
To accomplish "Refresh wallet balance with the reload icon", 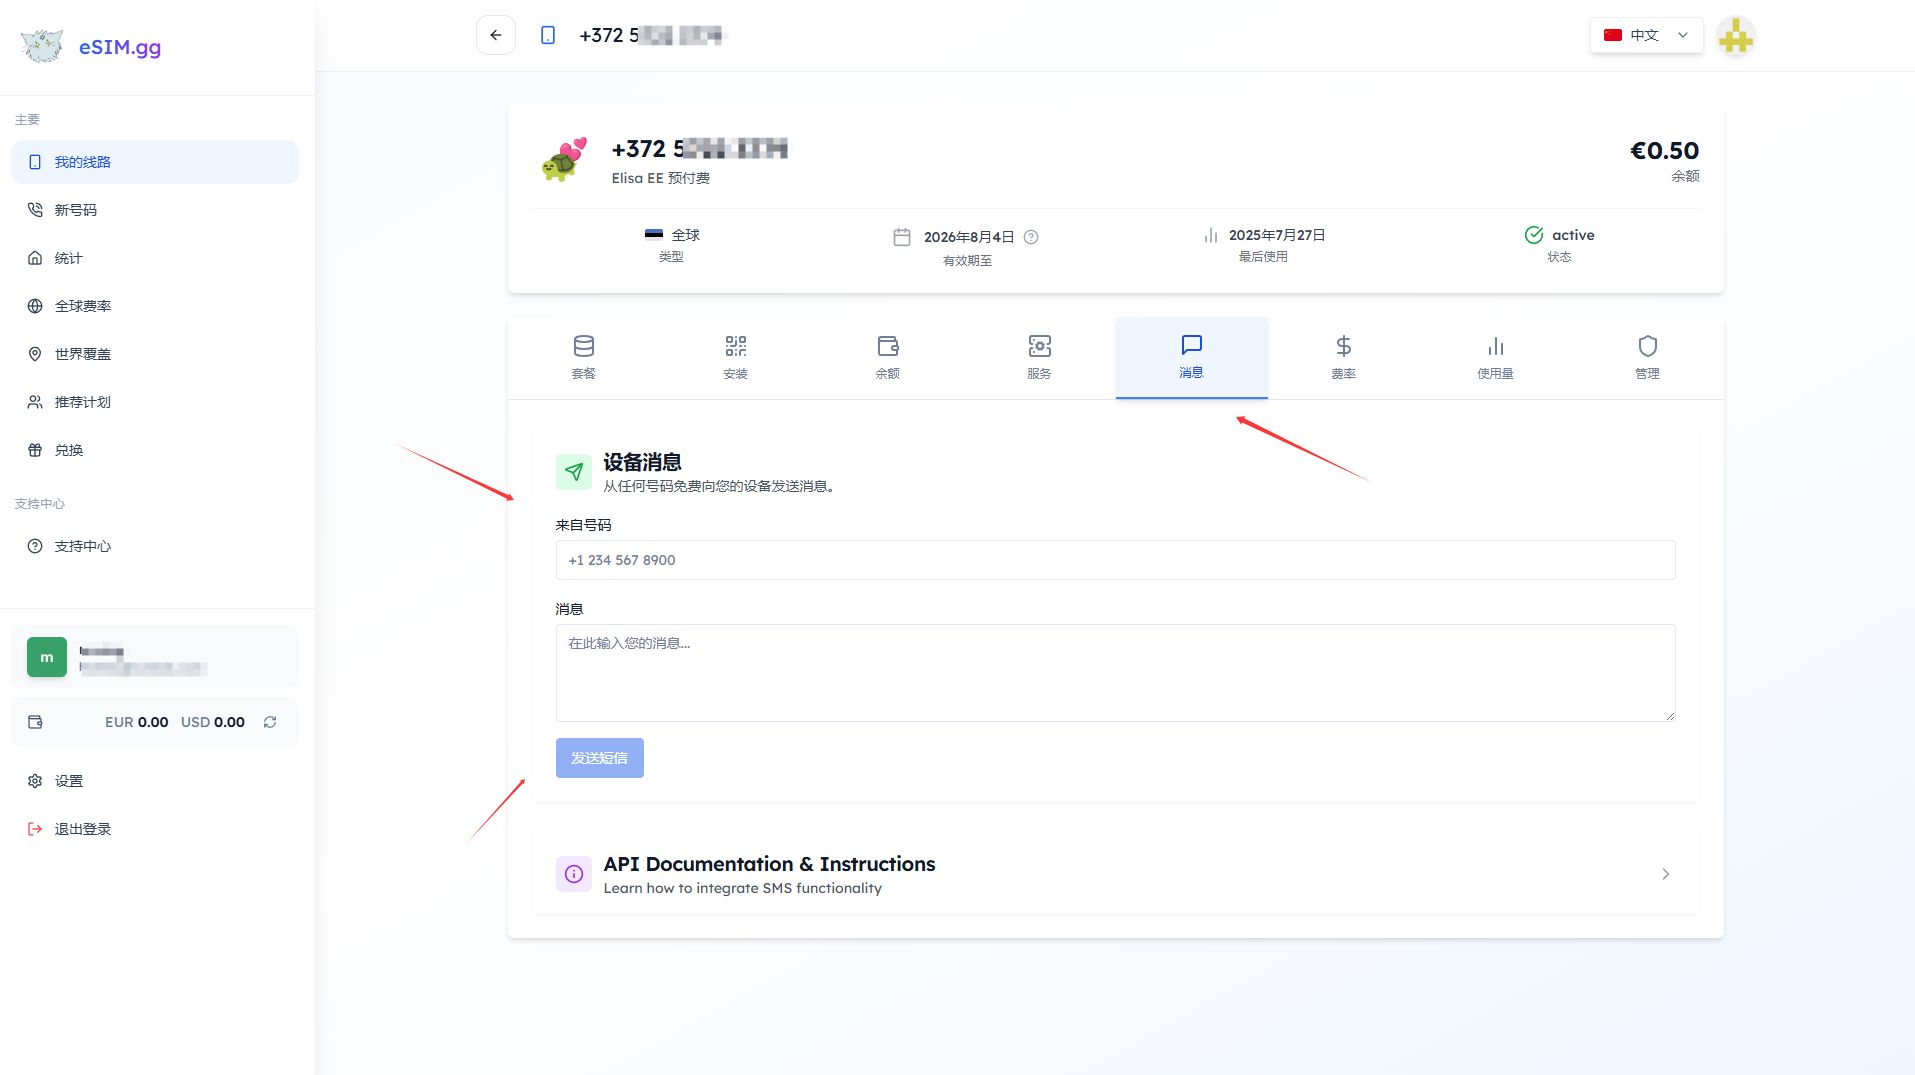I will coord(270,722).
